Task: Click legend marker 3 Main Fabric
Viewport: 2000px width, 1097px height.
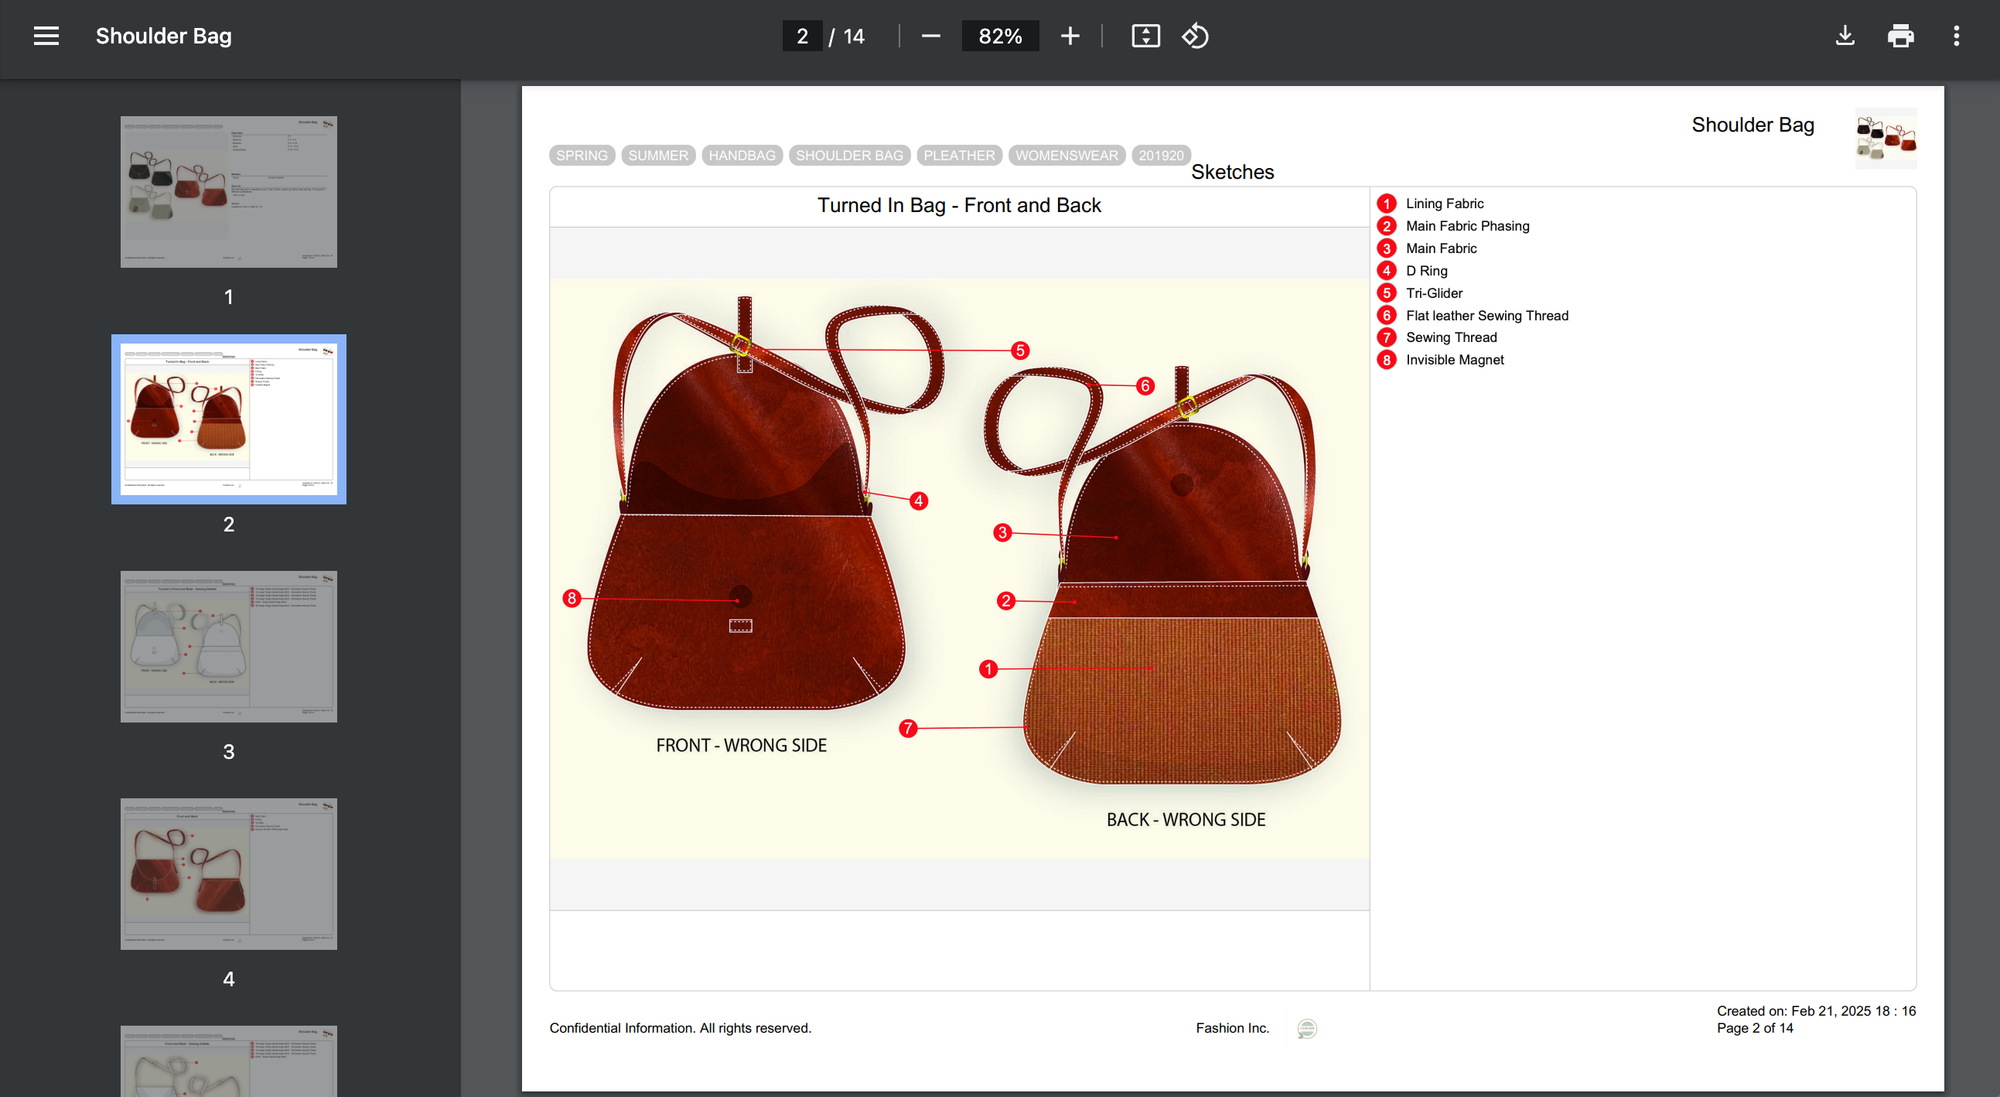Action: pos(1386,248)
